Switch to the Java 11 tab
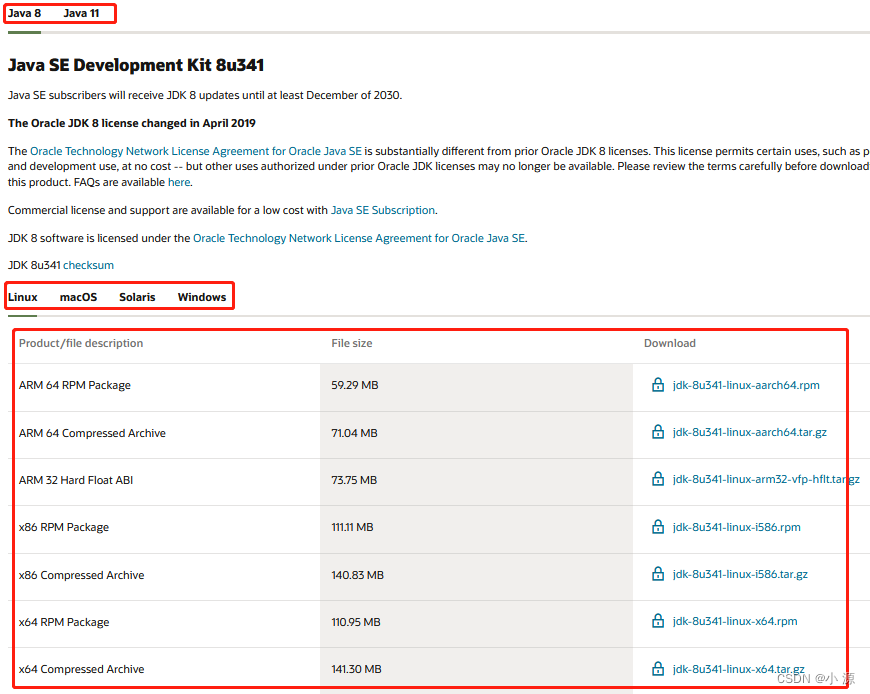This screenshot has width=870, height=694. 81,14
